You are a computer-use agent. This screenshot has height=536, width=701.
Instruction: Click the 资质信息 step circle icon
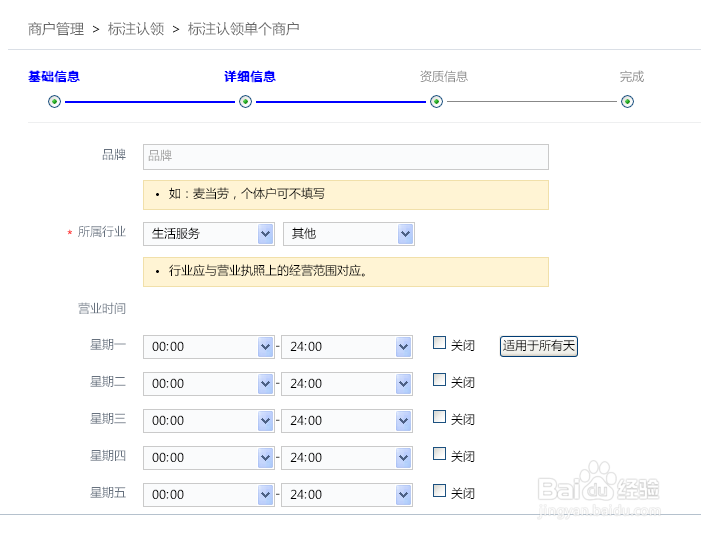pyautogui.click(x=436, y=101)
